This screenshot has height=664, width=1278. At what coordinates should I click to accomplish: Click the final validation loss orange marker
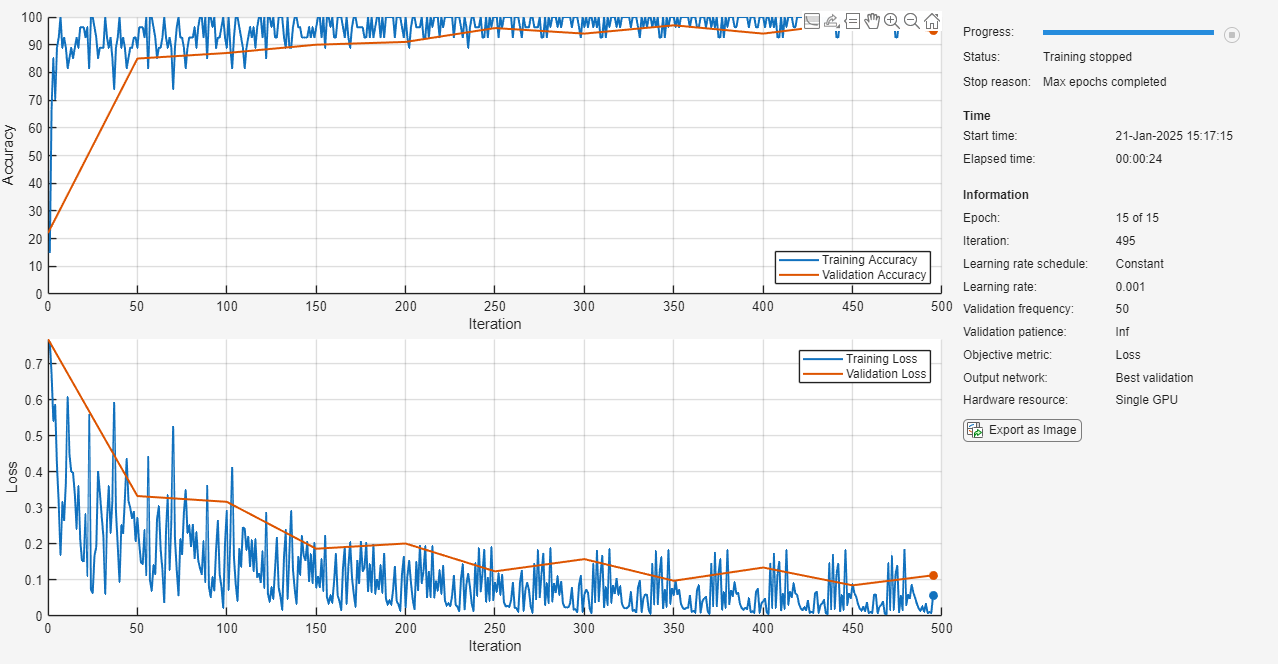[x=933, y=576]
